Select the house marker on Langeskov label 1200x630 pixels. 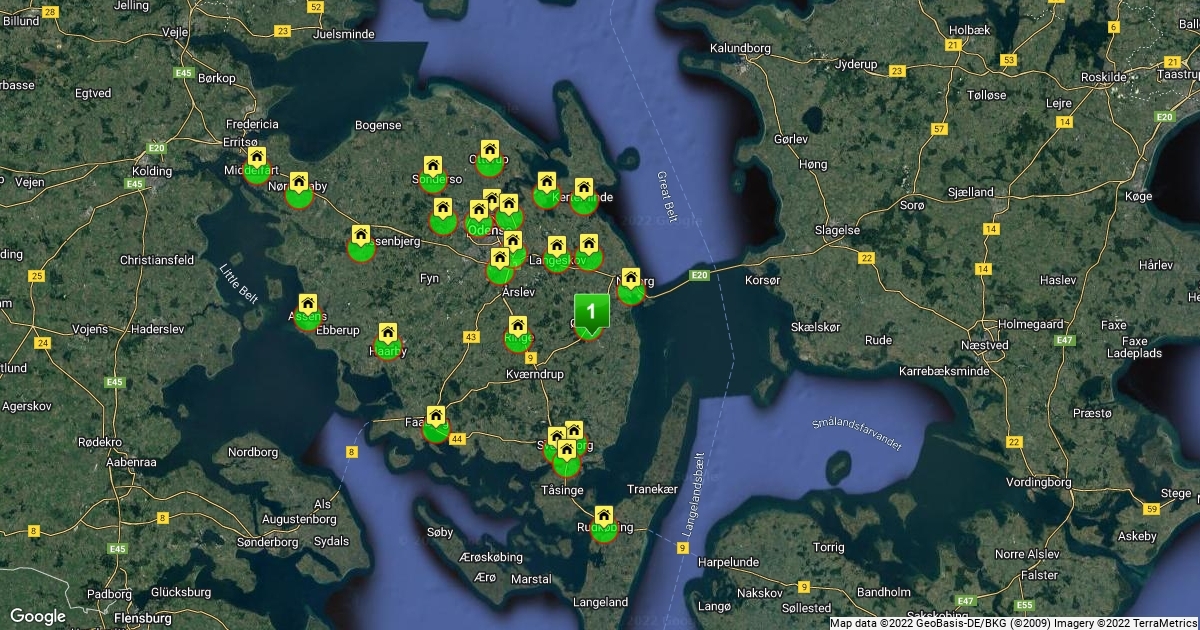557,247
